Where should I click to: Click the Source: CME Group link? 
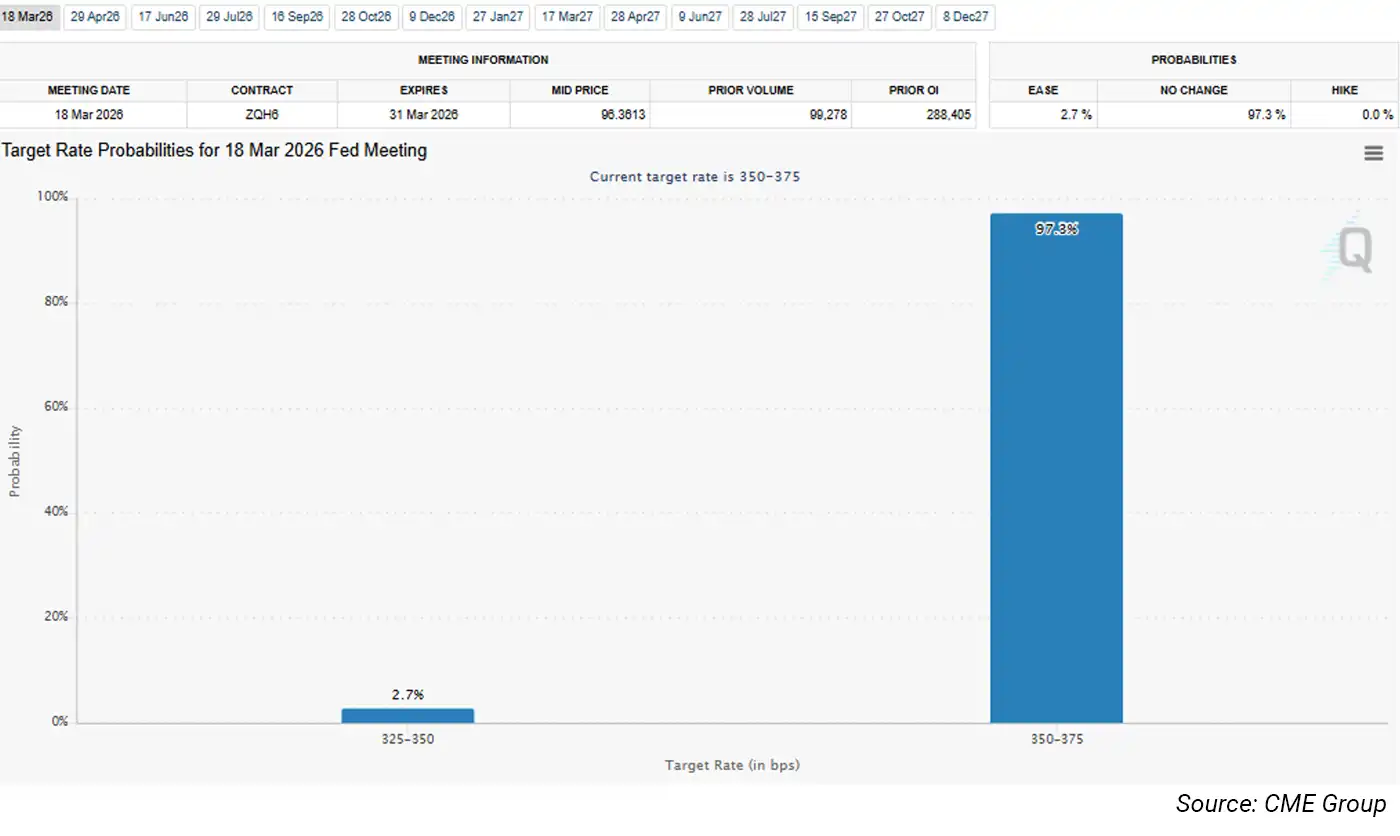tap(1283, 803)
